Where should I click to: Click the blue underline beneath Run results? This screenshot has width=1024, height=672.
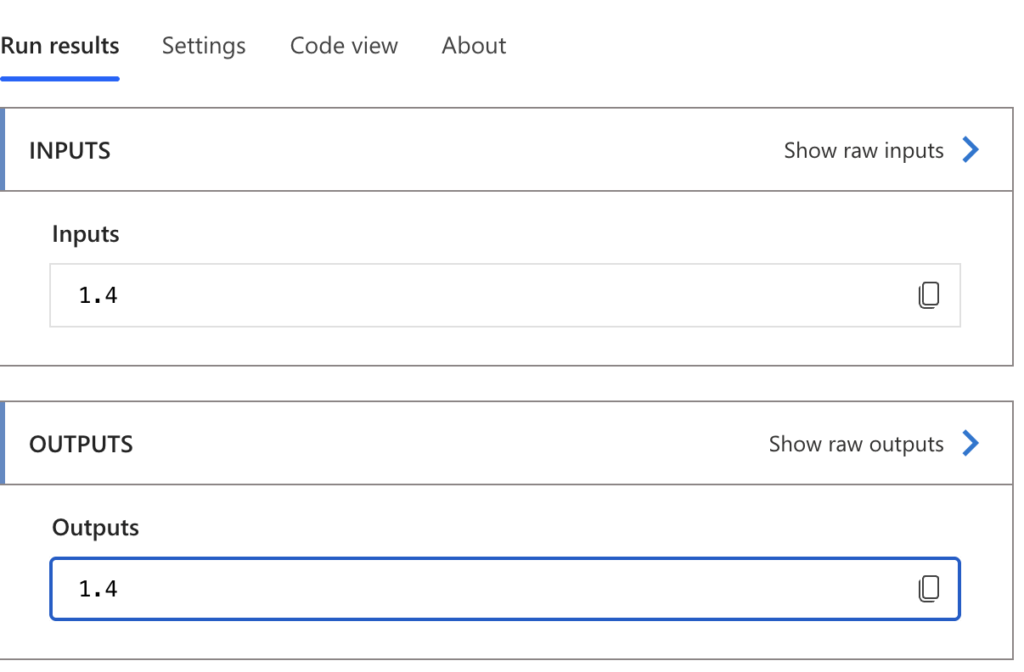[x=60, y=77]
